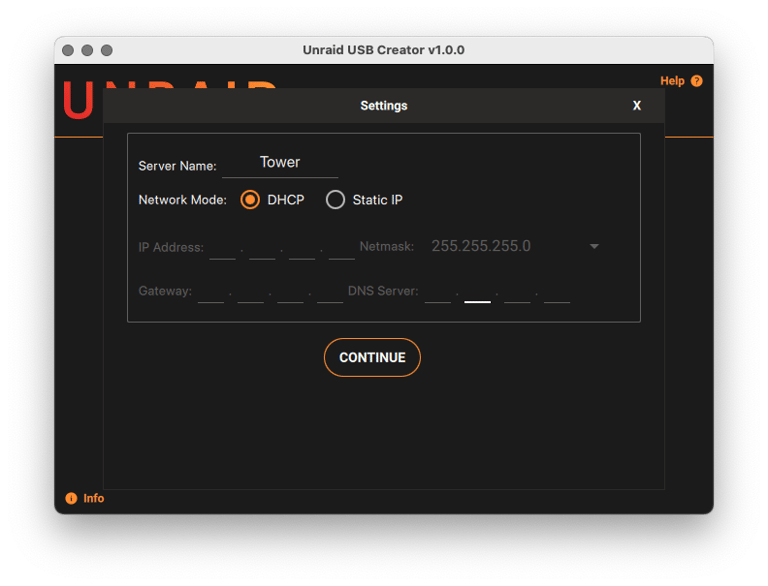Edit the Server Name field Tower
This screenshot has height=586, width=768.
coord(280,163)
